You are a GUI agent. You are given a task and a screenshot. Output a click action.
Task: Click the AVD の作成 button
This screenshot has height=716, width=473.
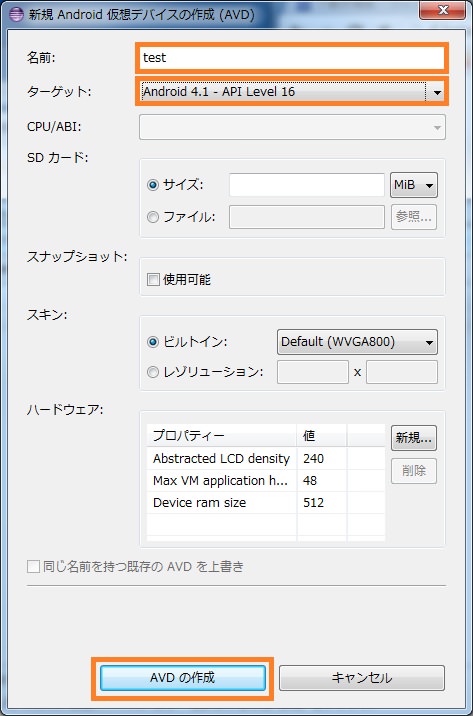183,678
